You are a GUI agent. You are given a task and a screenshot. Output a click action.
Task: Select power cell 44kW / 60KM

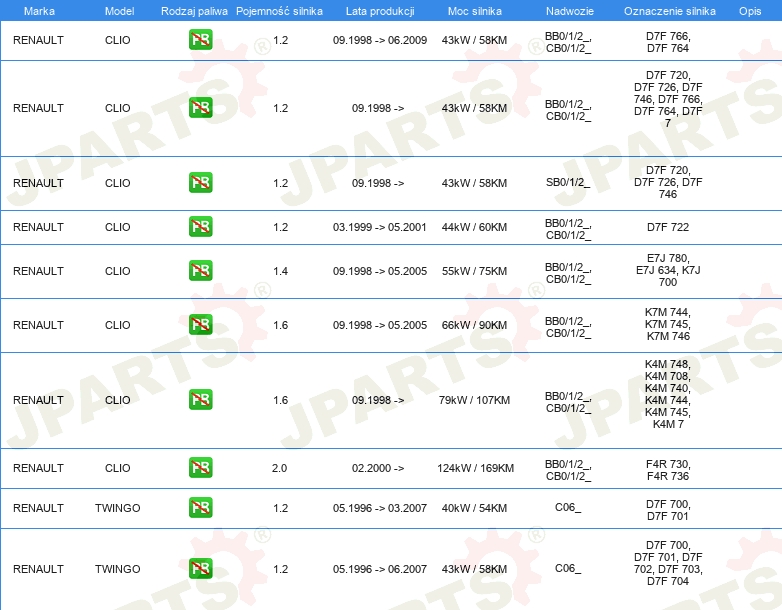[474, 227]
